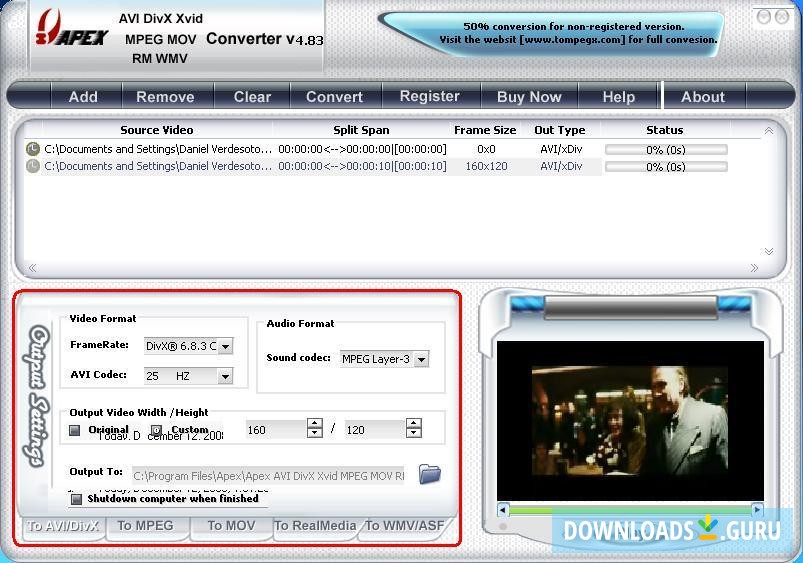Click the green preview seek bar
Image resolution: width=803 pixels, height=563 pixels.
[x=630, y=510]
